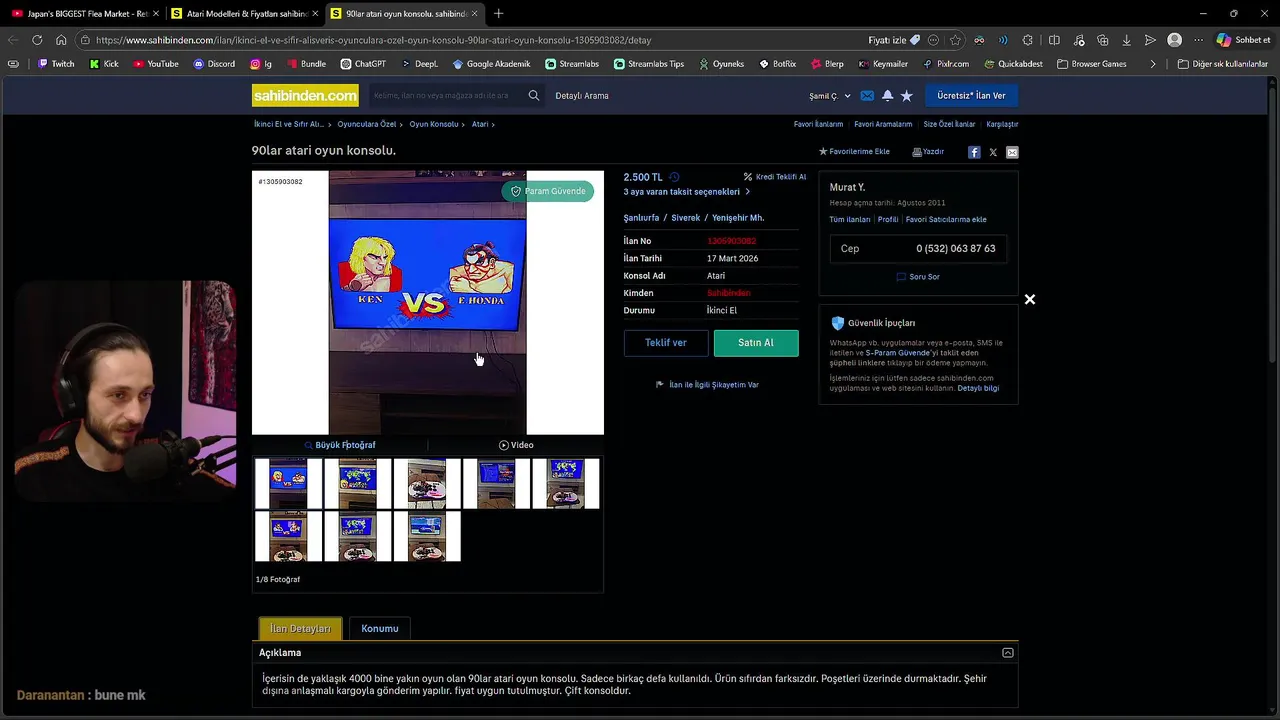Image resolution: width=1280 pixels, height=720 pixels.
Task: Open a new browser tab with plus
Action: pos(498,14)
